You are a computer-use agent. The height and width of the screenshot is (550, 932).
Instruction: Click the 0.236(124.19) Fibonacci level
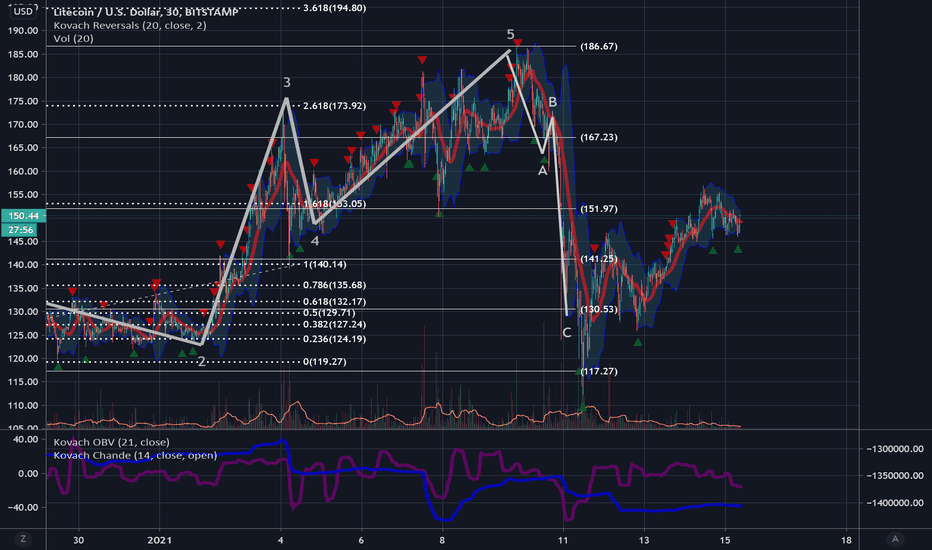334,340
